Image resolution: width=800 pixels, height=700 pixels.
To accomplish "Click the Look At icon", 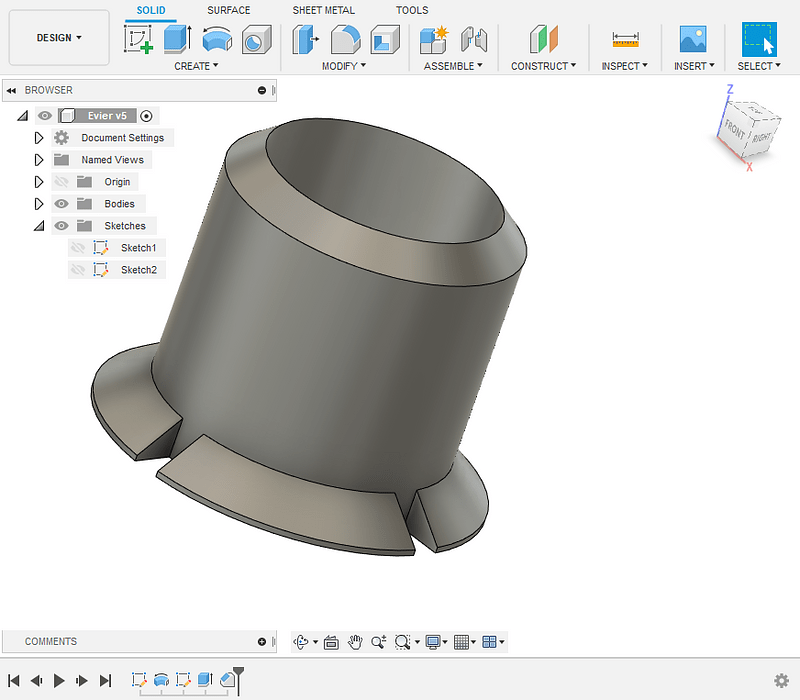I will pyautogui.click(x=331, y=642).
